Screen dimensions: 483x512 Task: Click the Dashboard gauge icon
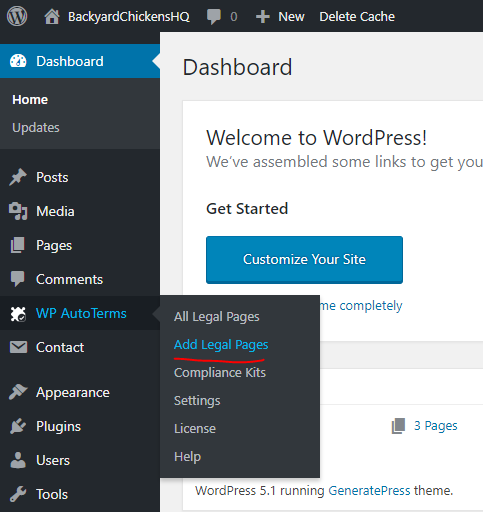(18, 61)
